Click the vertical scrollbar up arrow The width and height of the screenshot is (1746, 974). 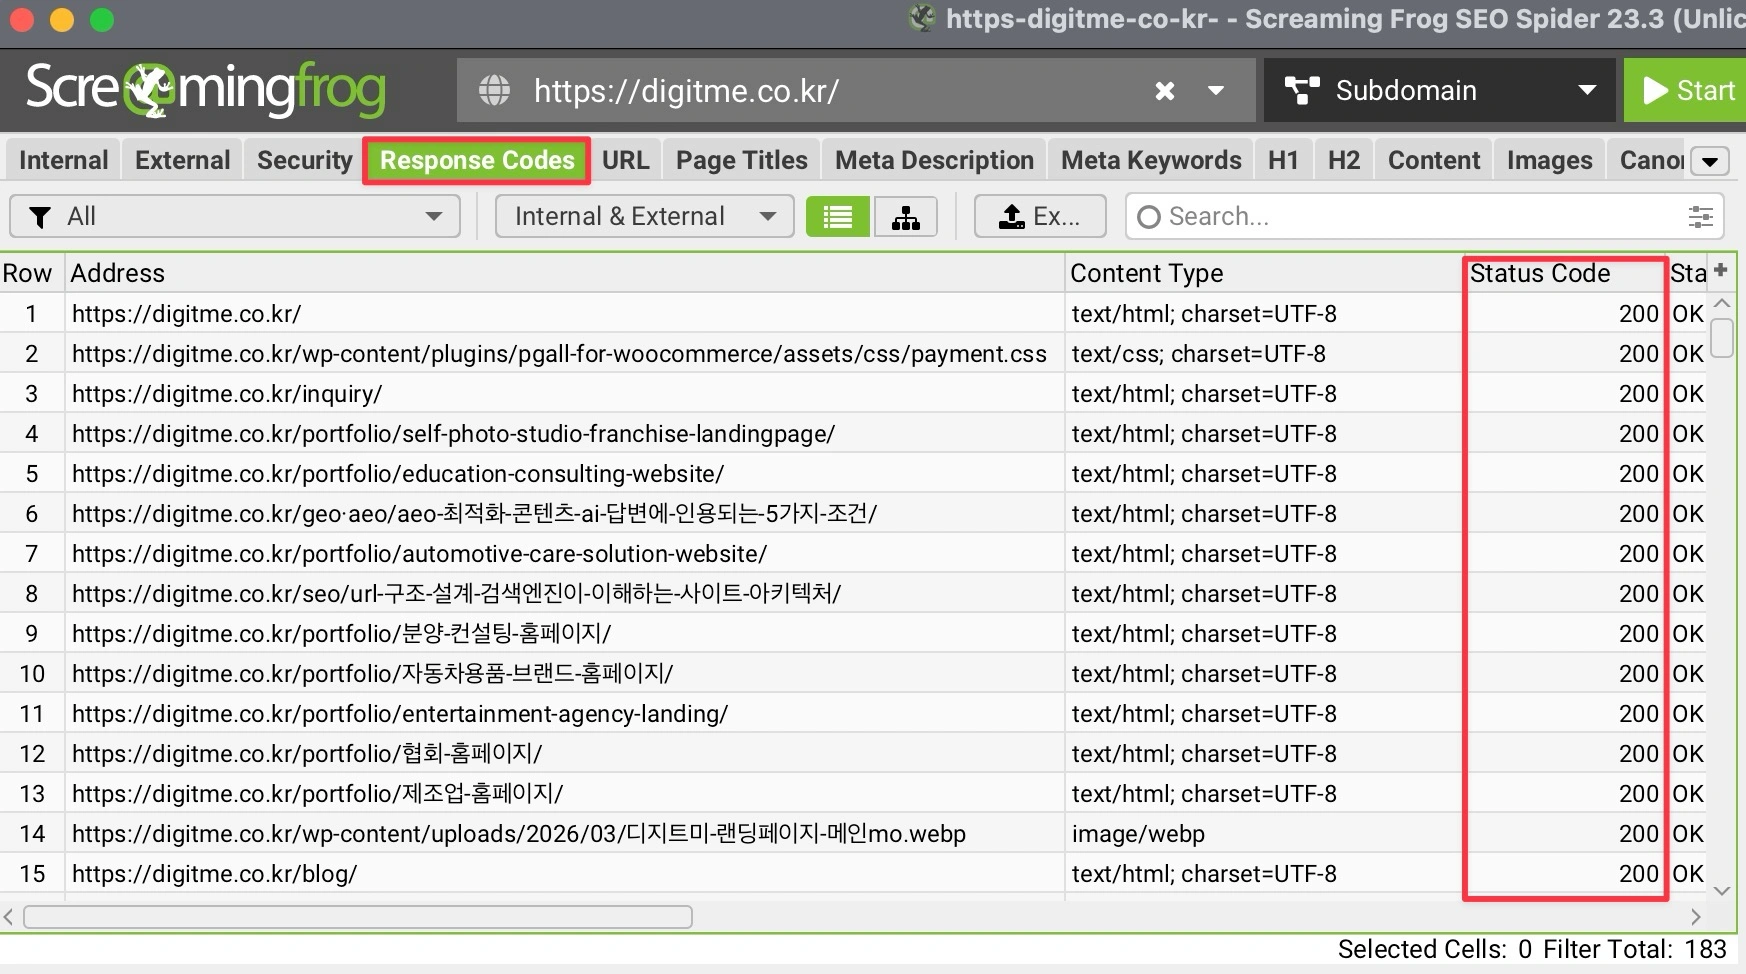point(1722,303)
